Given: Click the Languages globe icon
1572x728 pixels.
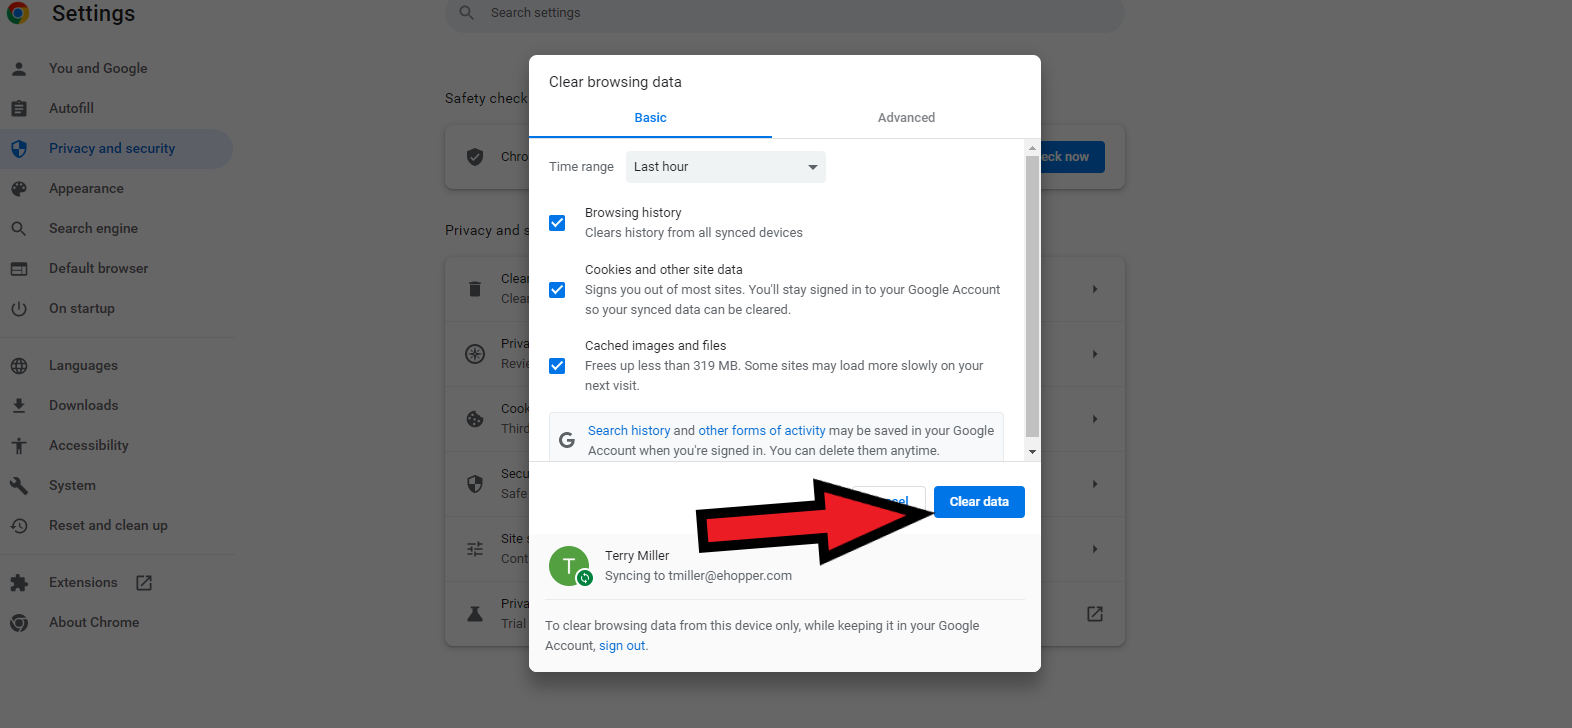Looking at the screenshot, I should (19, 365).
